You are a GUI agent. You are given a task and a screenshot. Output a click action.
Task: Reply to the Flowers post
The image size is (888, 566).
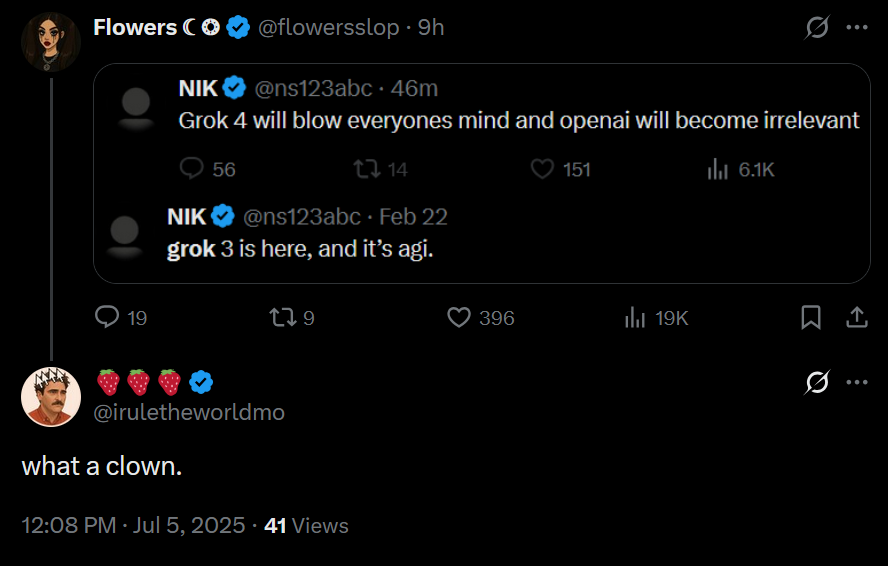click(107, 317)
